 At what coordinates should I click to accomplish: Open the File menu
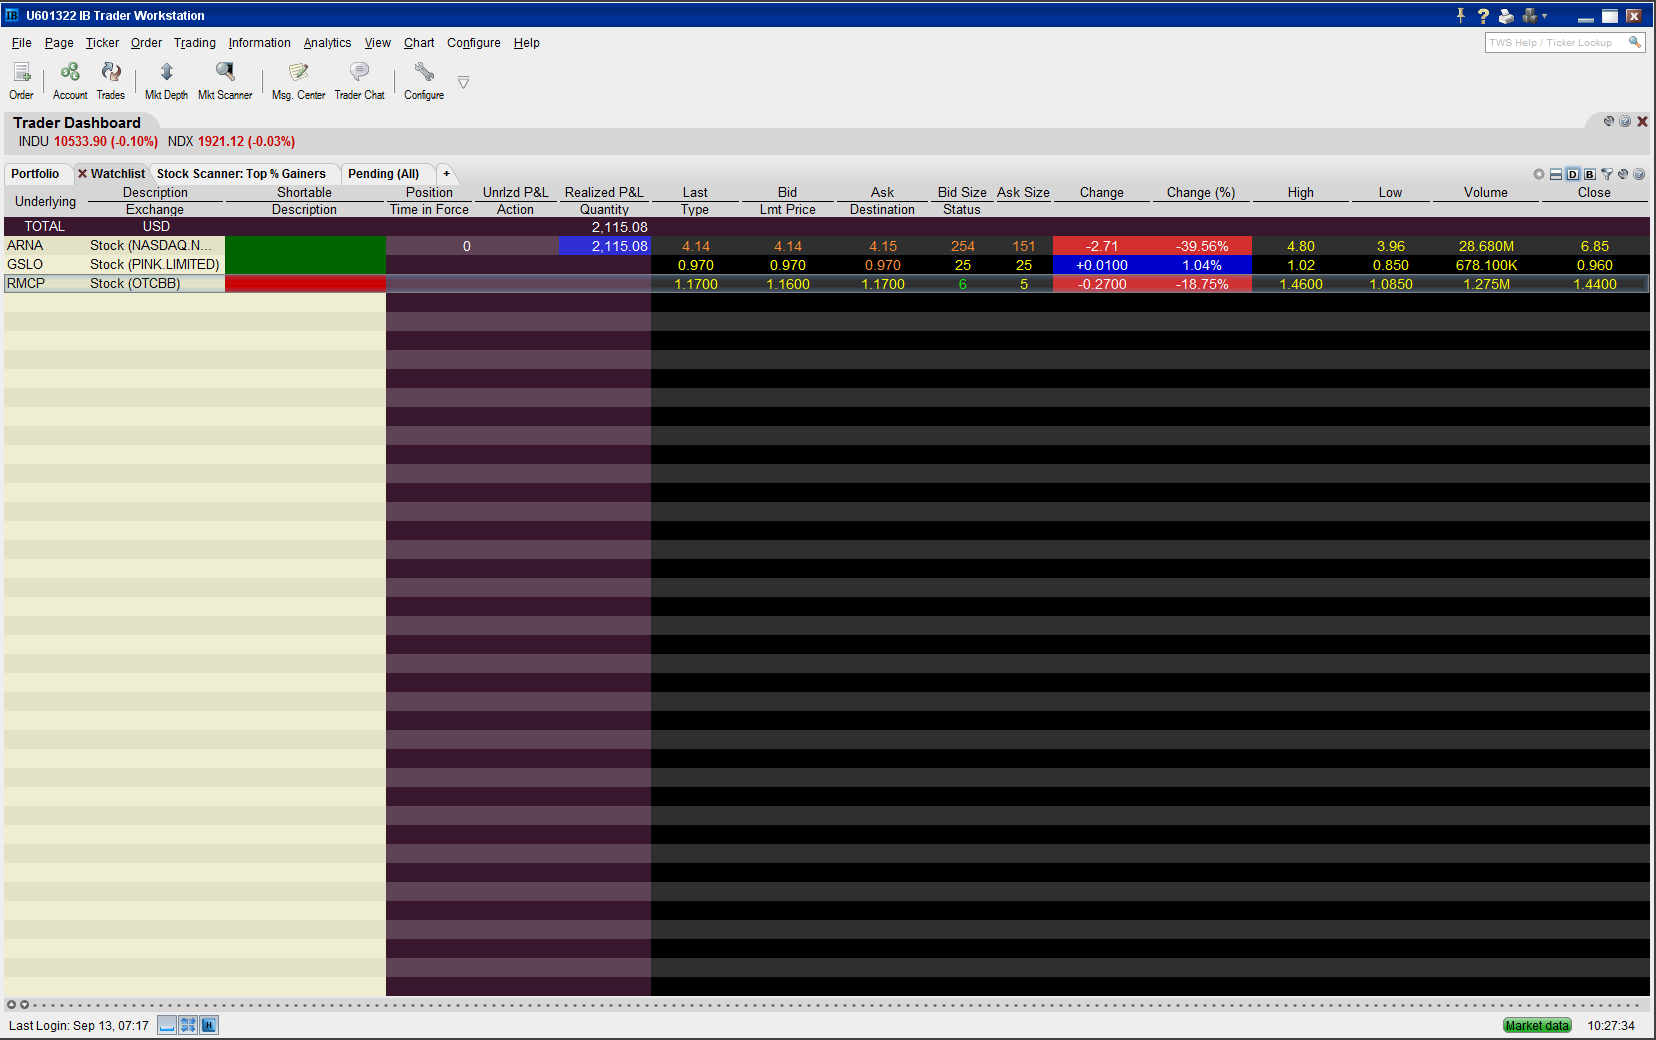pos(22,43)
